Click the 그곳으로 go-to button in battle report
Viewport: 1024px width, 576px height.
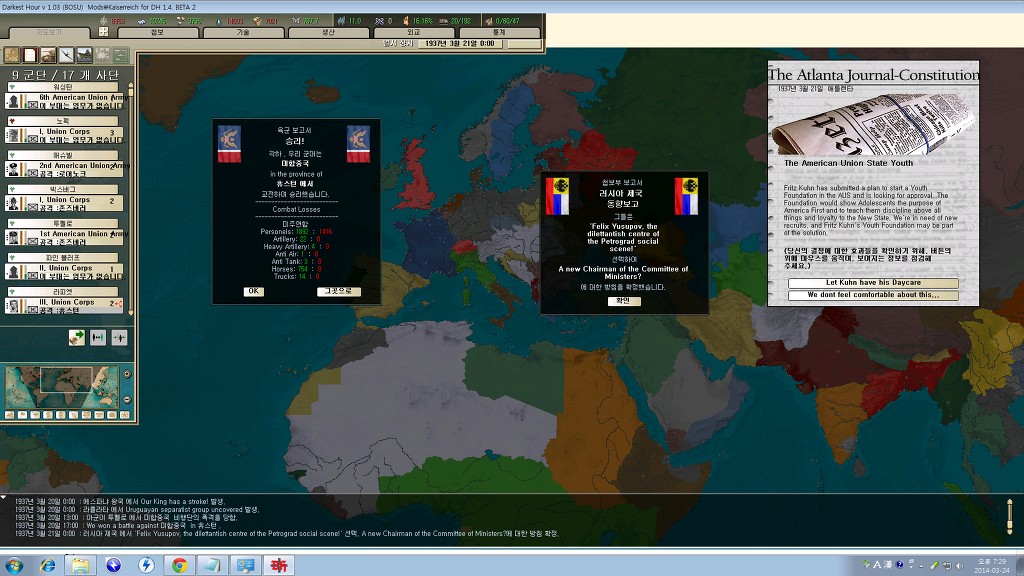tap(338, 291)
